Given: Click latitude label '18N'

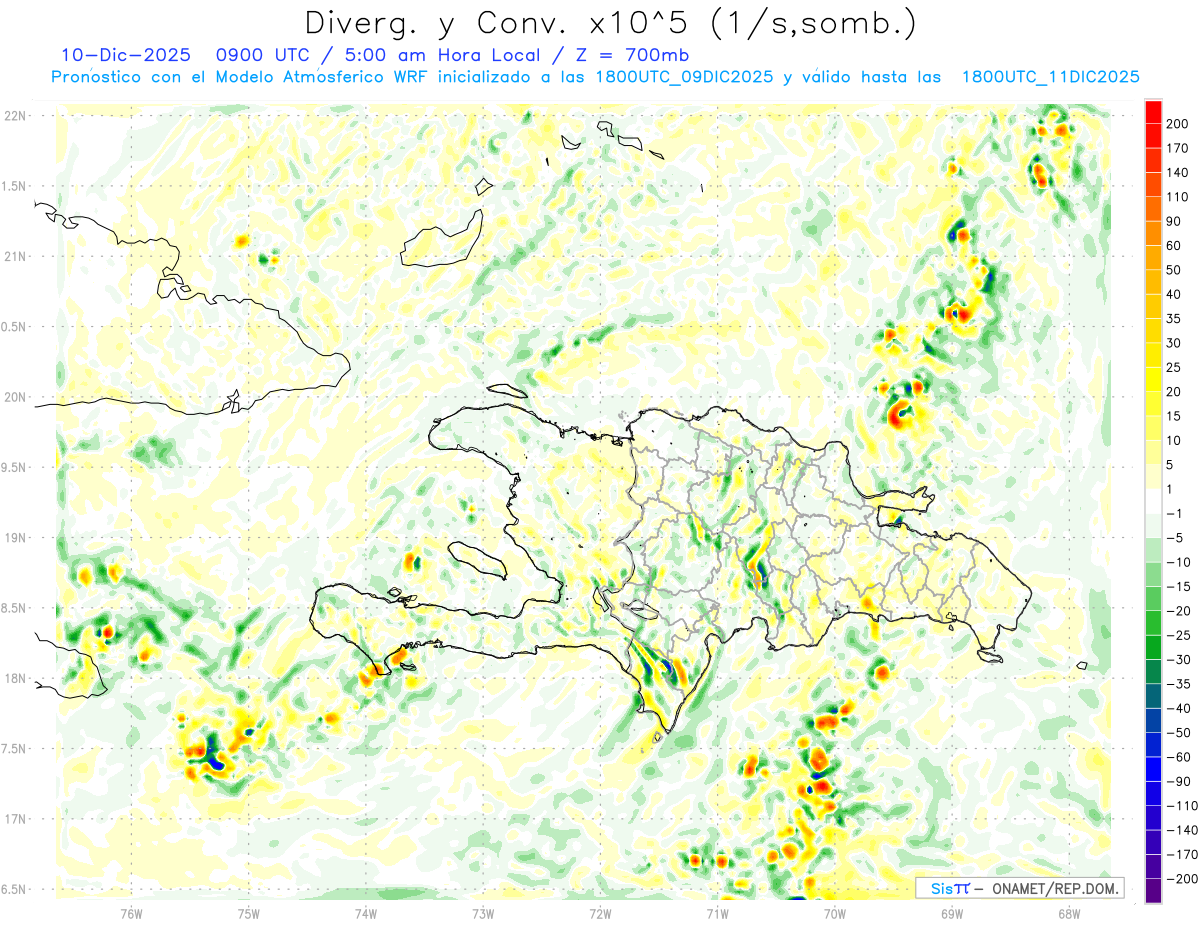Looking at the screenshot, I should [x=15, y=678].
